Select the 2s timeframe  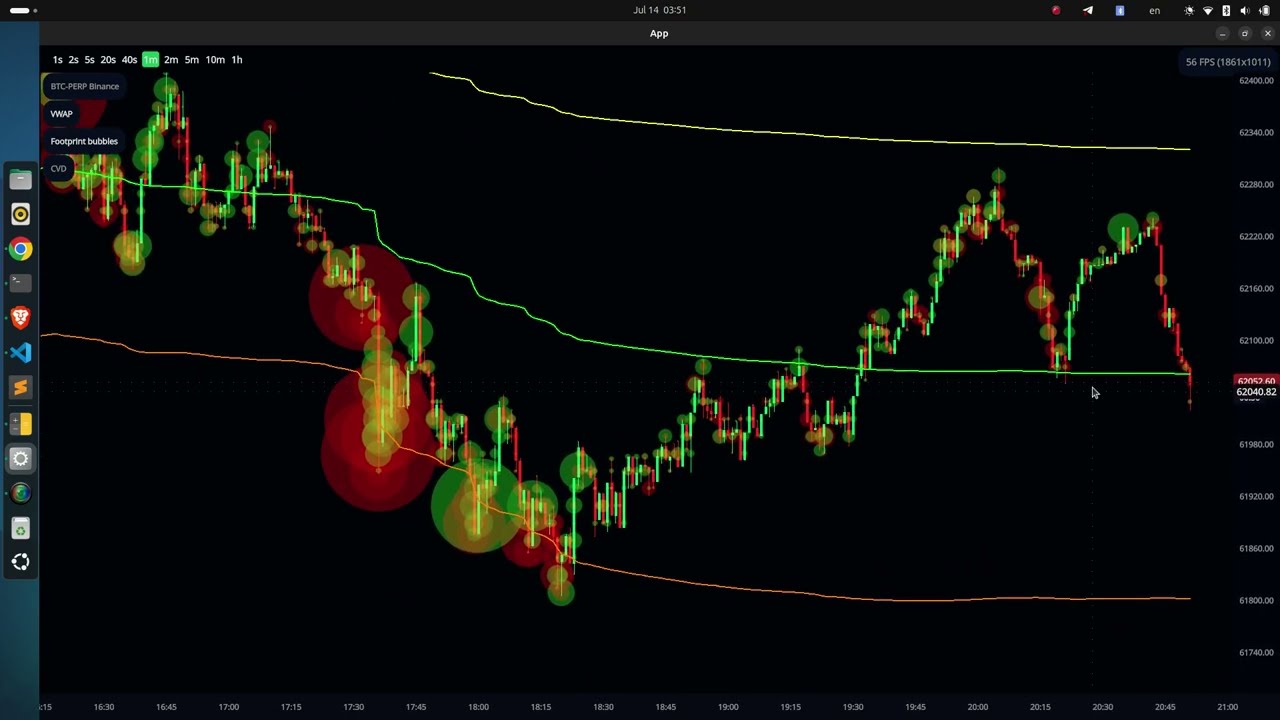tap(73, 60)
